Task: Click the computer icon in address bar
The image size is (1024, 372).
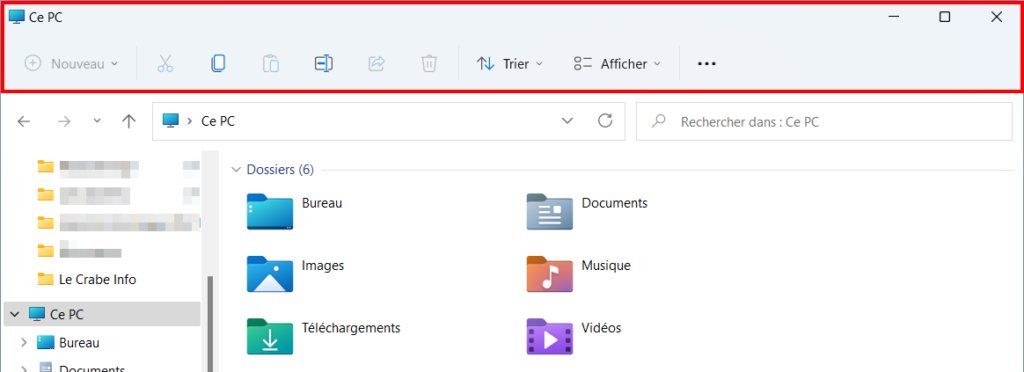Action: point(170,121)
